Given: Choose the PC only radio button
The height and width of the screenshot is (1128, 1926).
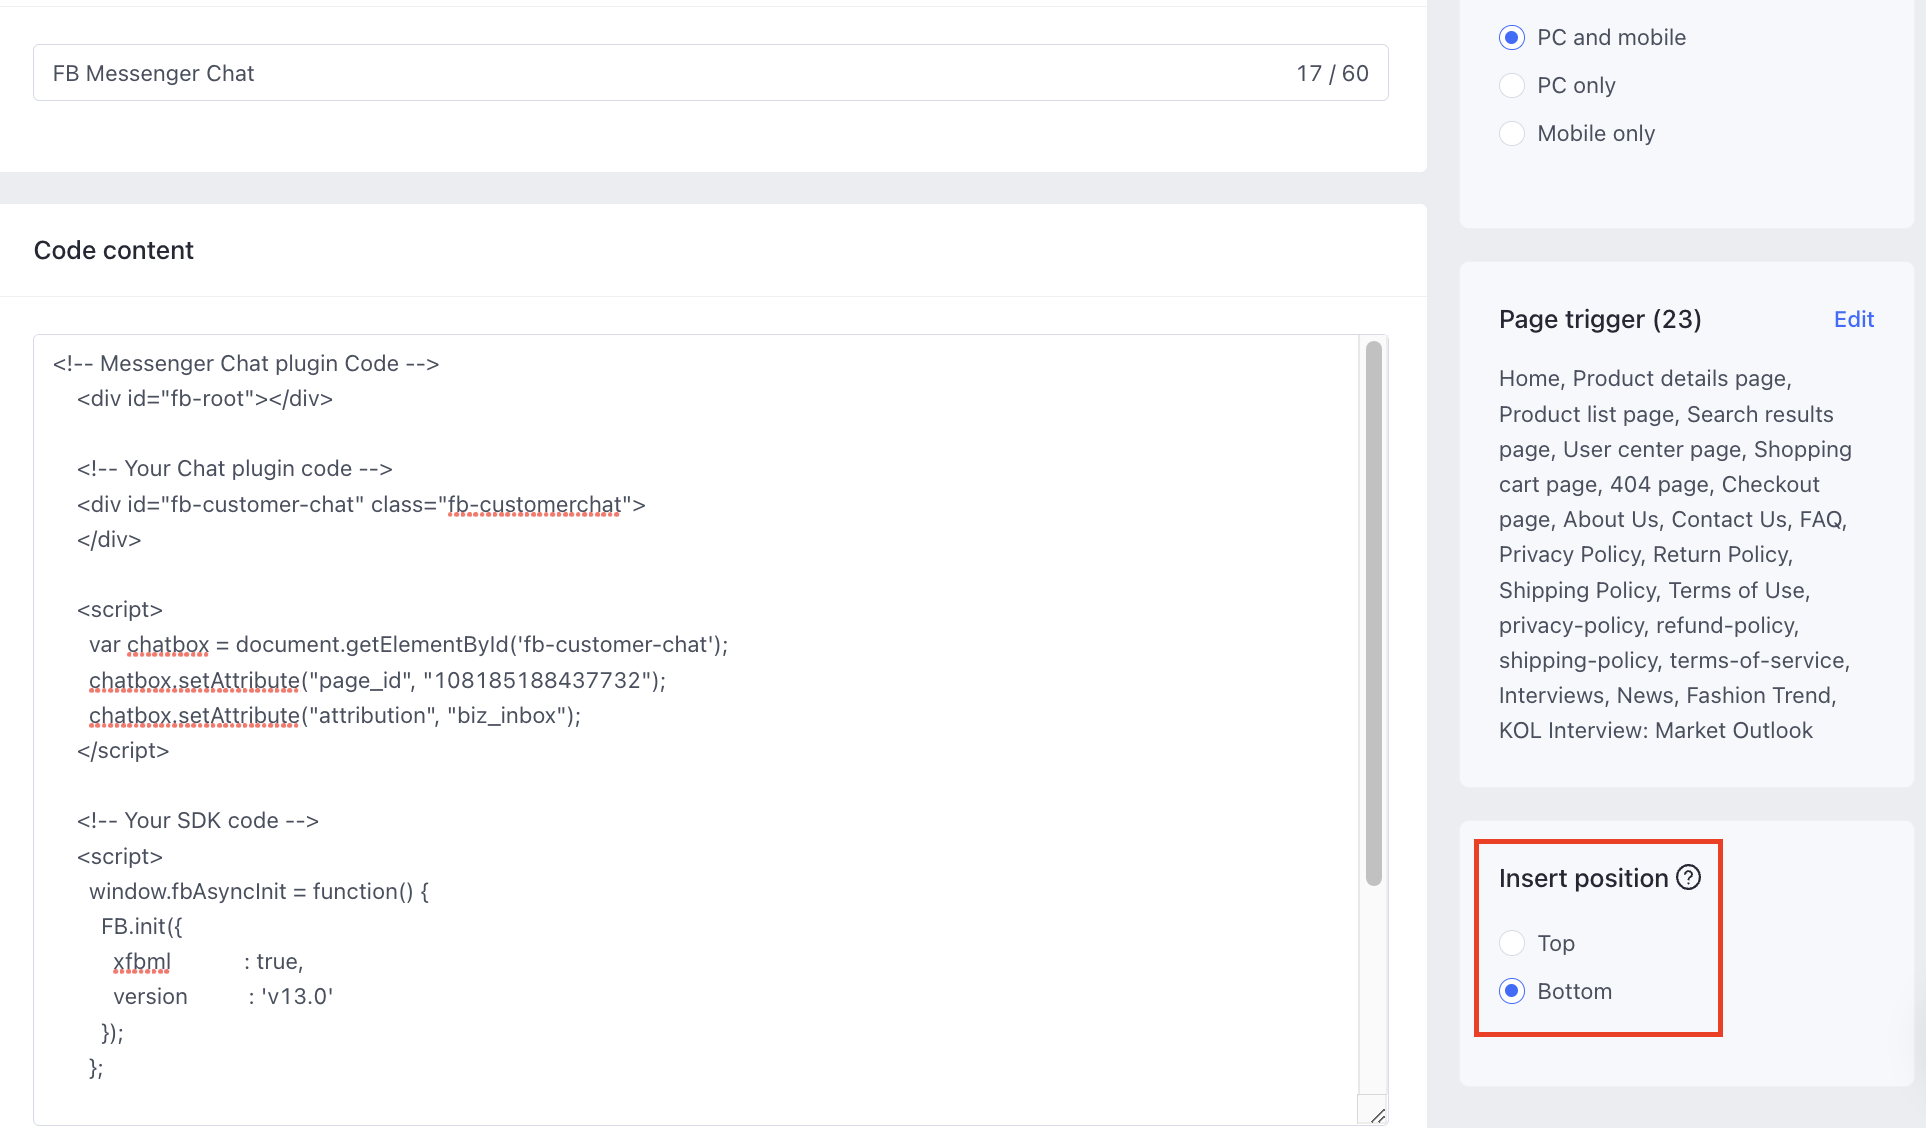Looking at the screenshot, I should 1512,86.
